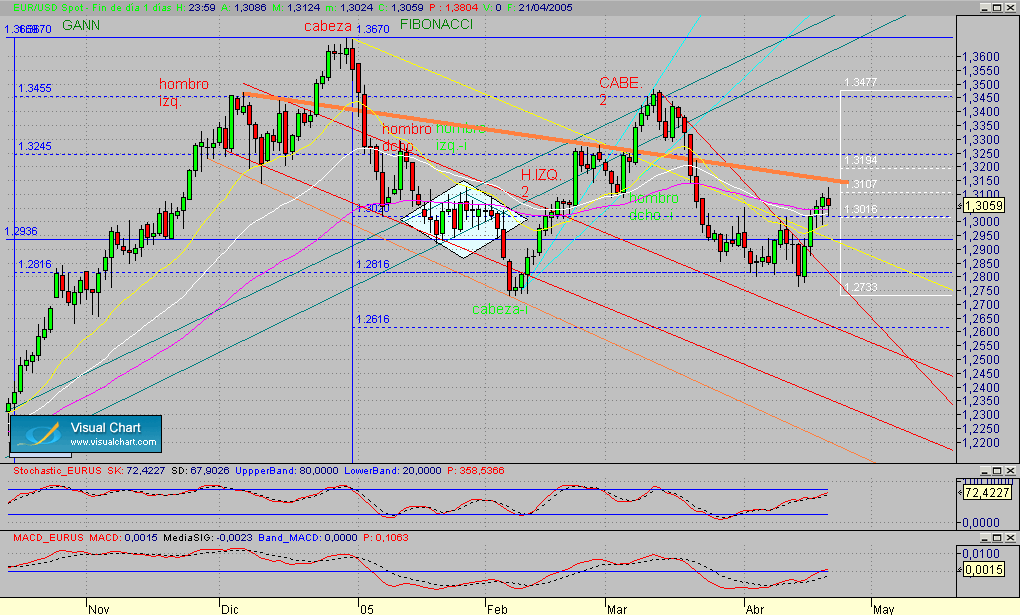Minimize the main EUR/USD chart window
Viewport: 1020px width, 615px height.
coord(985,8)
